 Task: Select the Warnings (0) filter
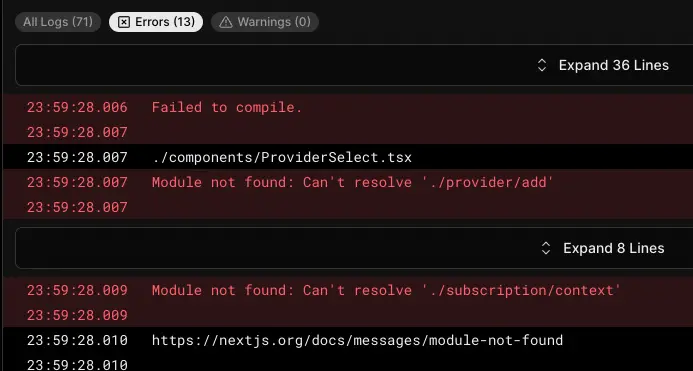pos(265,22)
